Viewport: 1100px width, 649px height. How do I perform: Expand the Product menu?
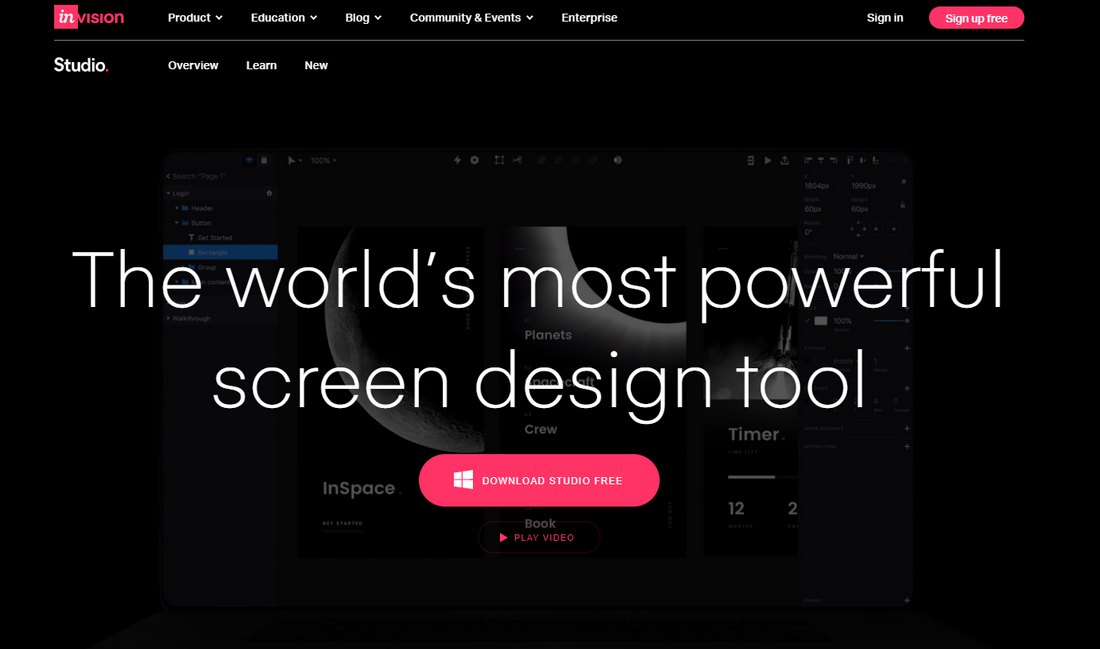[195, 18]
